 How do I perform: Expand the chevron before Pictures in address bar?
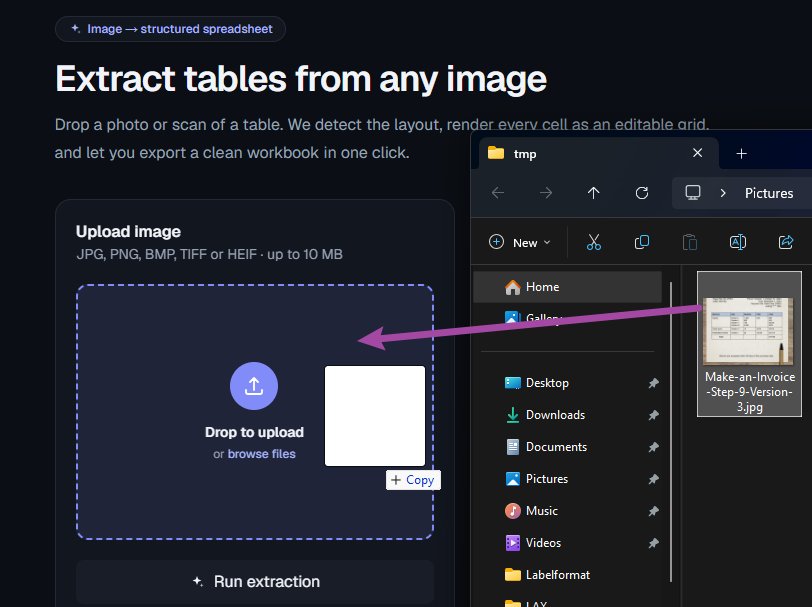pos(723,193)
